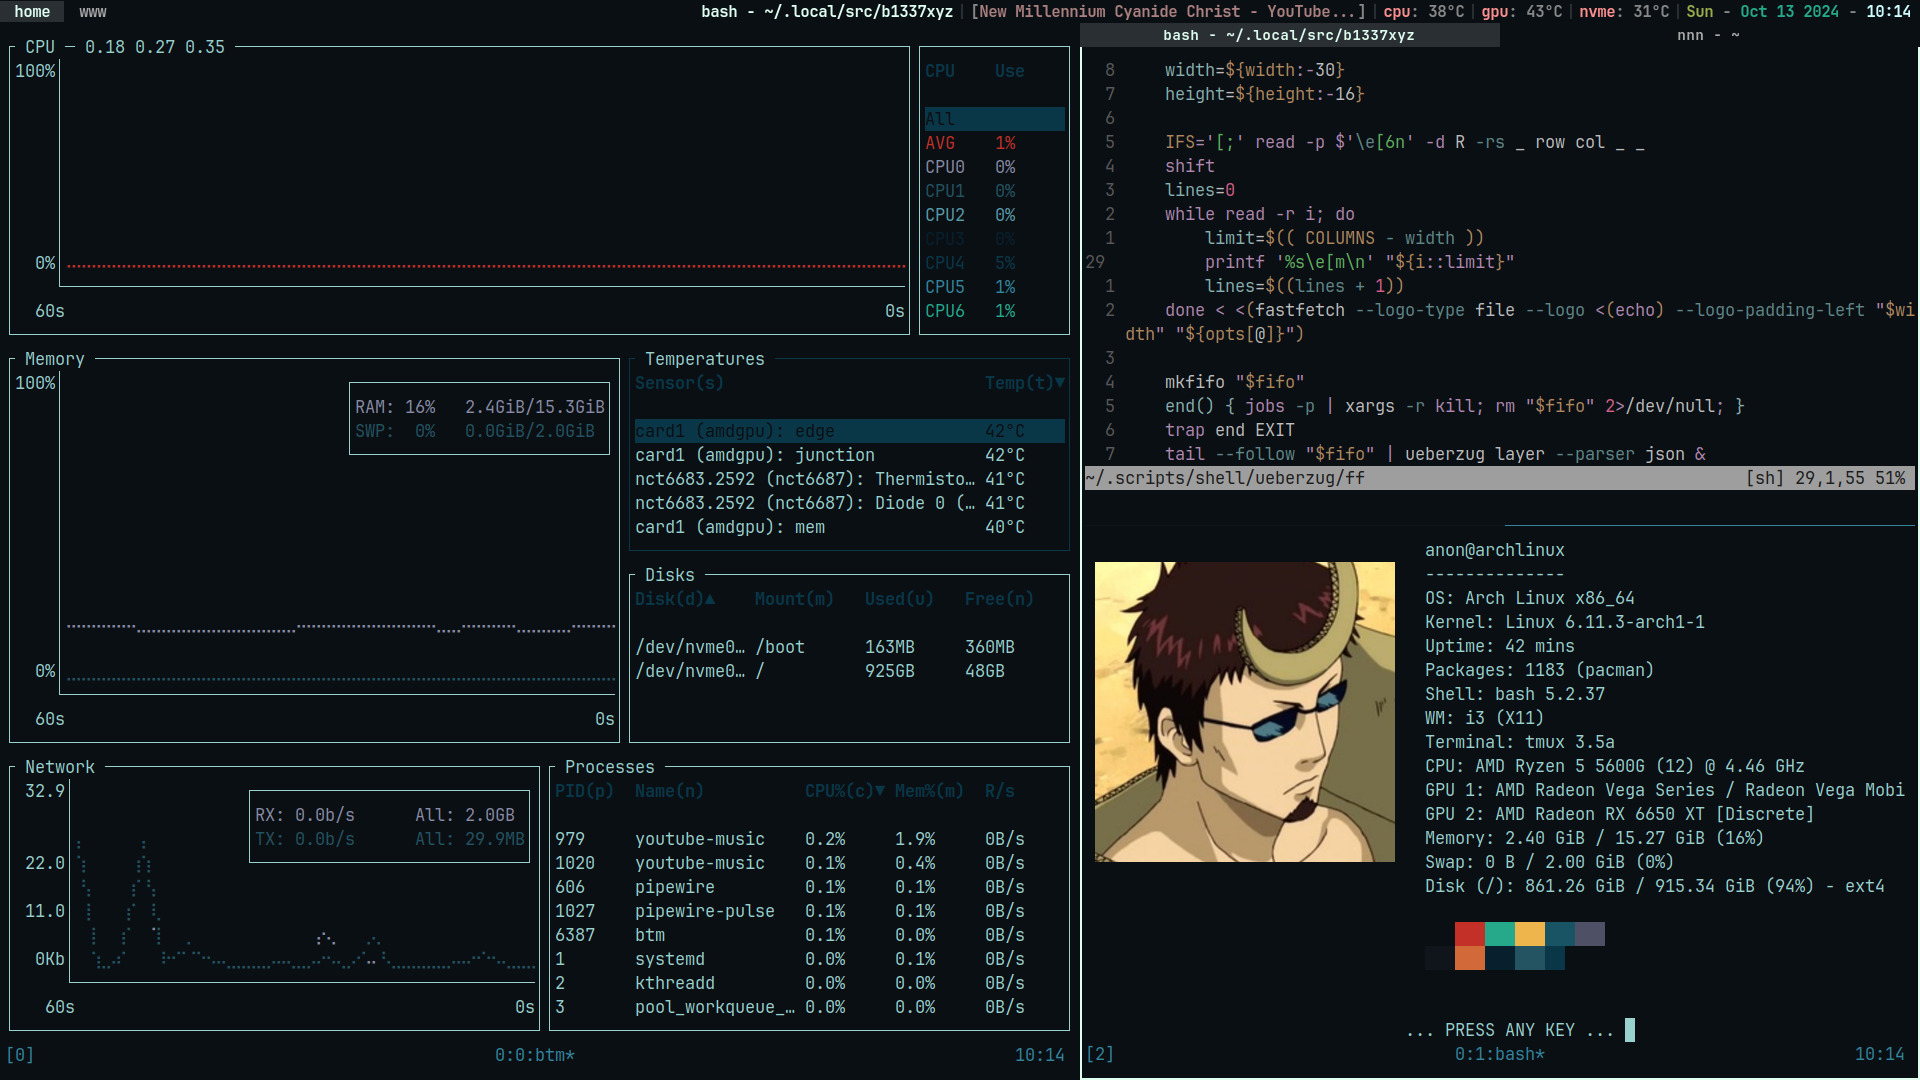Sort disks by Free(n) column
Screen dimensions: 1920x1080
click(999, 599)
